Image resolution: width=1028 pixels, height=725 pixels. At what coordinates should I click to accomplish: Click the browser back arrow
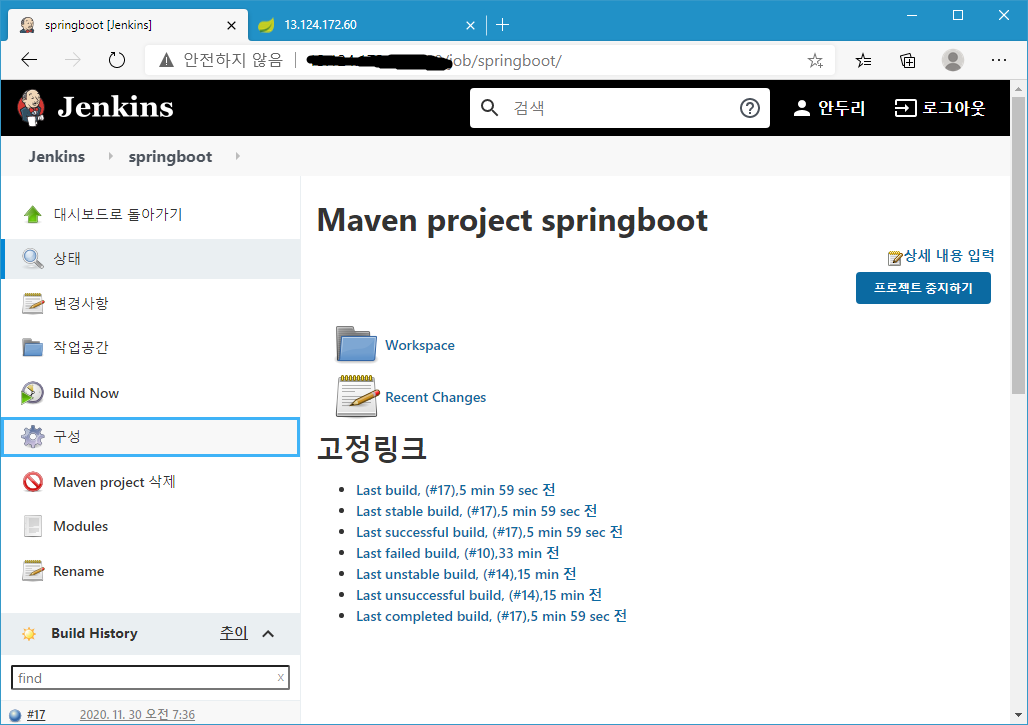coord(30,60)
